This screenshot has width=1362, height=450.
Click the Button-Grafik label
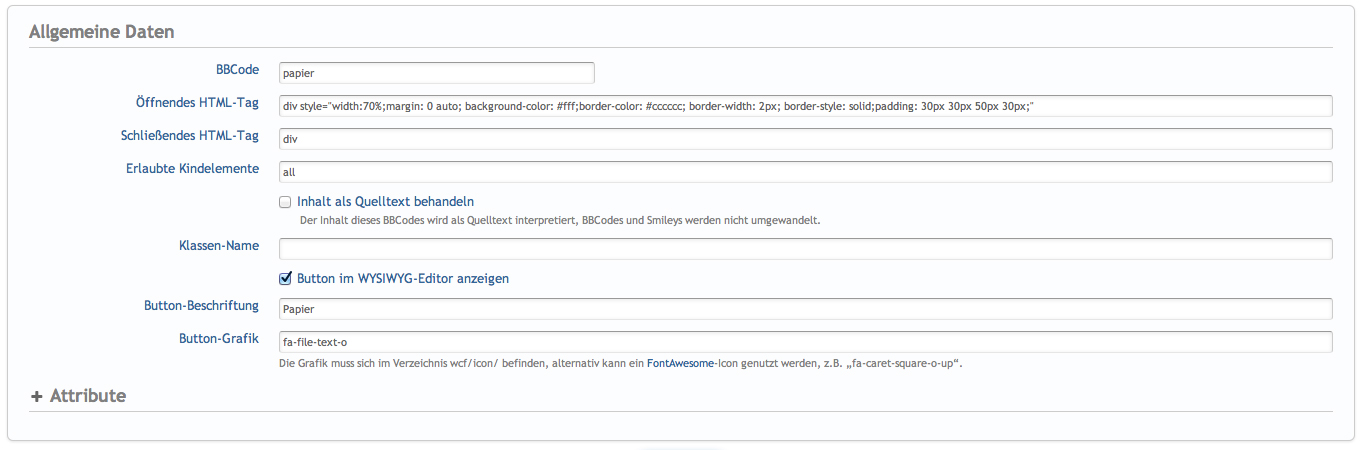pyautogui.click(x=219, y=339)
